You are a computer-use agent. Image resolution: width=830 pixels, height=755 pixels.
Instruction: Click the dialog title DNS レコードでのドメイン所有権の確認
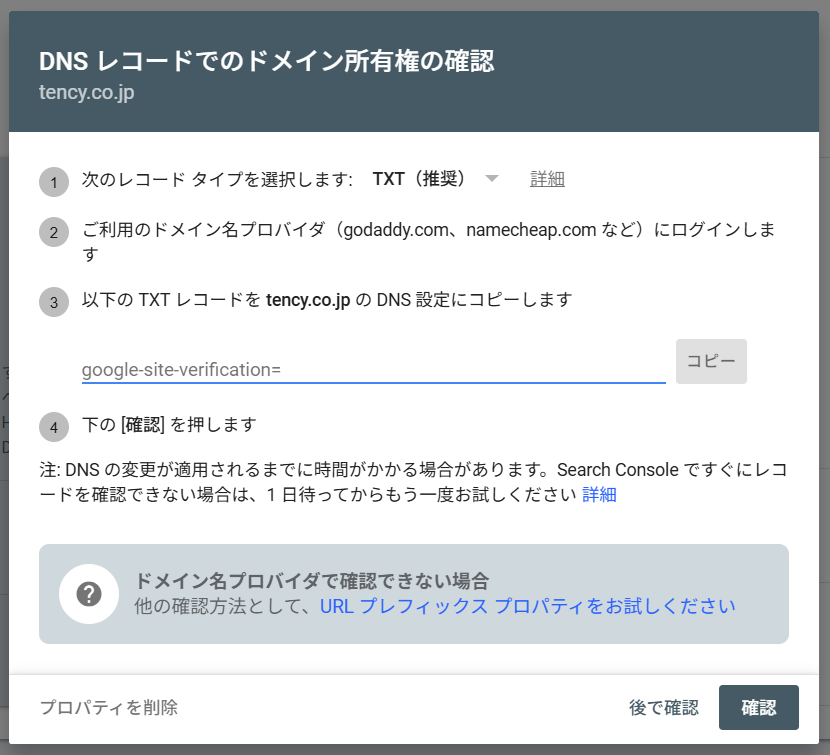tap(266, 62)
